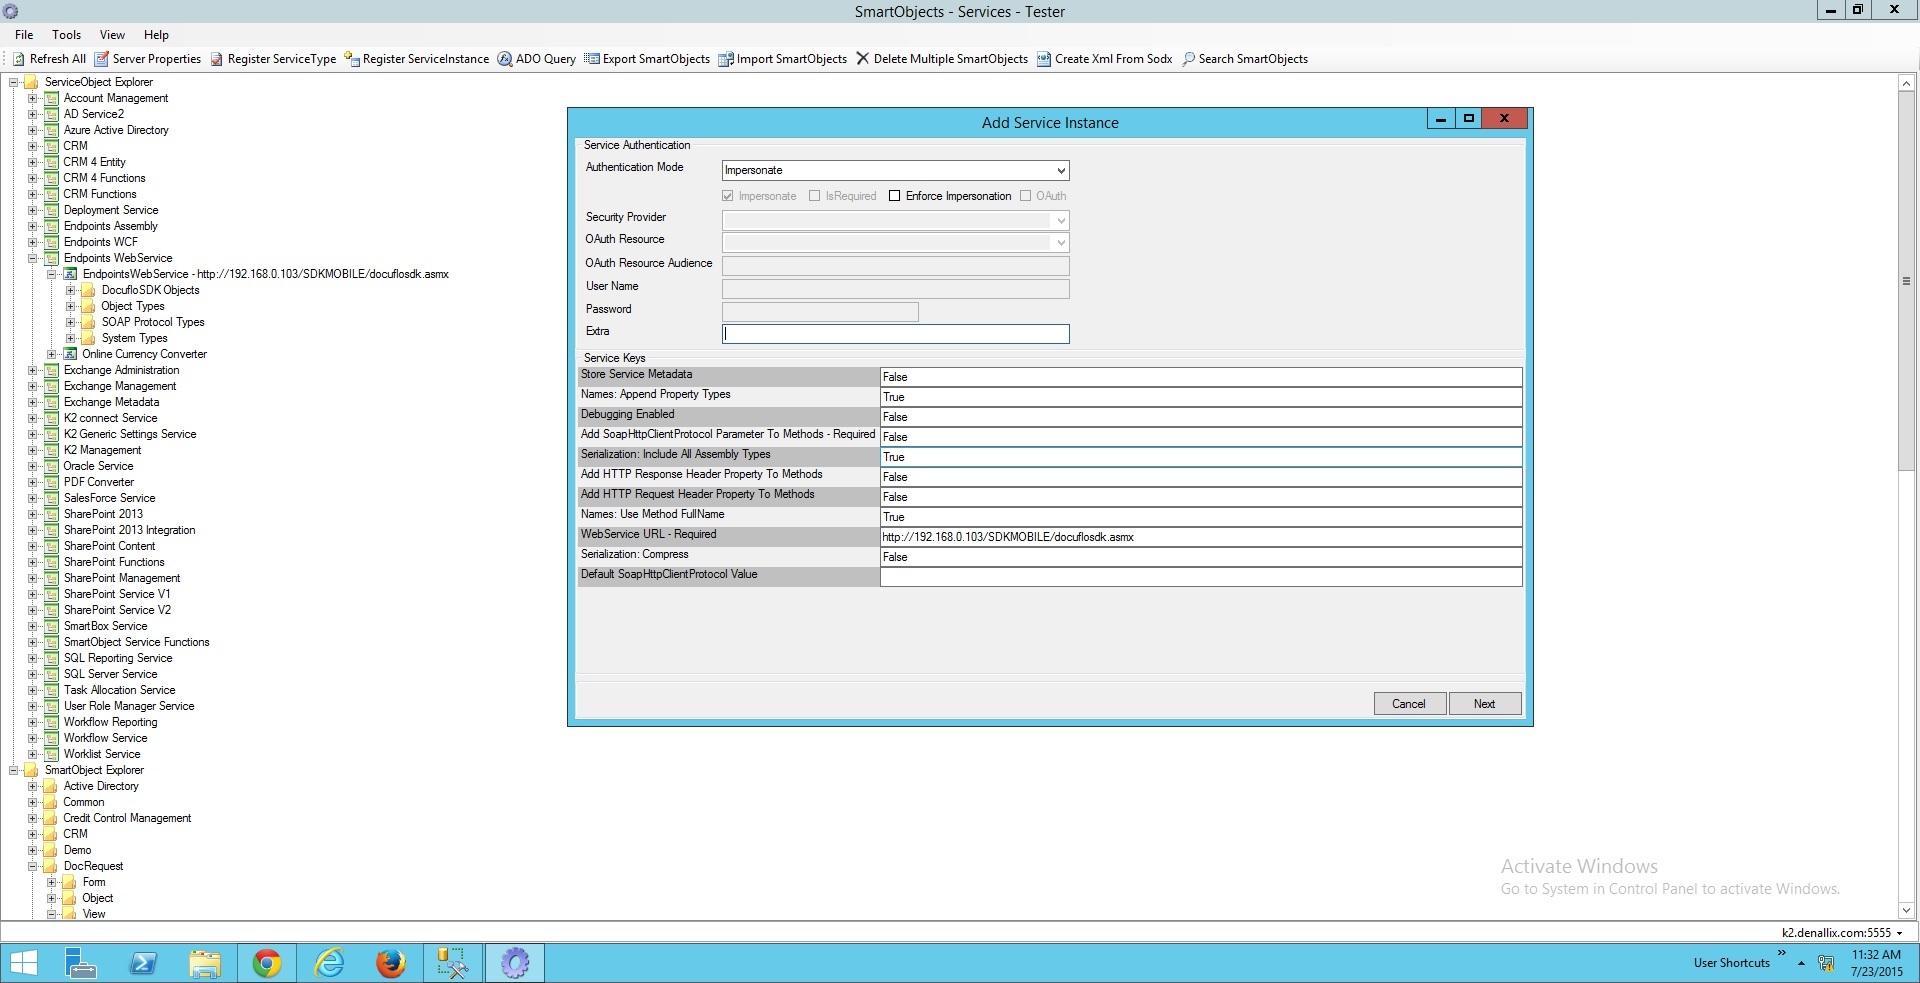Launch Internet Explorer from the taskbar
The image size is (1920, 983).
[329, 963]
